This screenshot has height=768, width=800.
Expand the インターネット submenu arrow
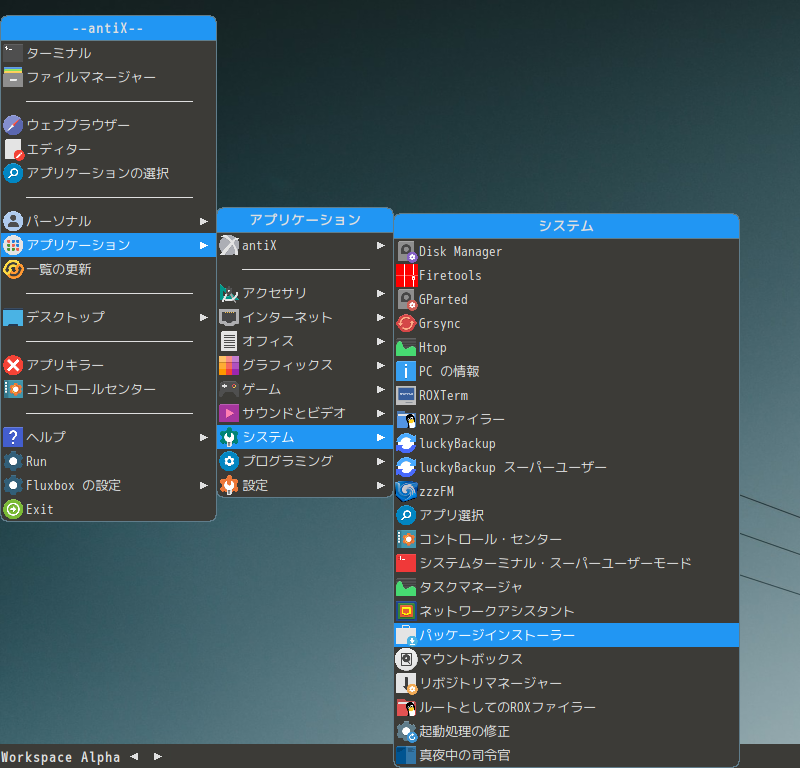pyautogui.click(x=381, y=317)
